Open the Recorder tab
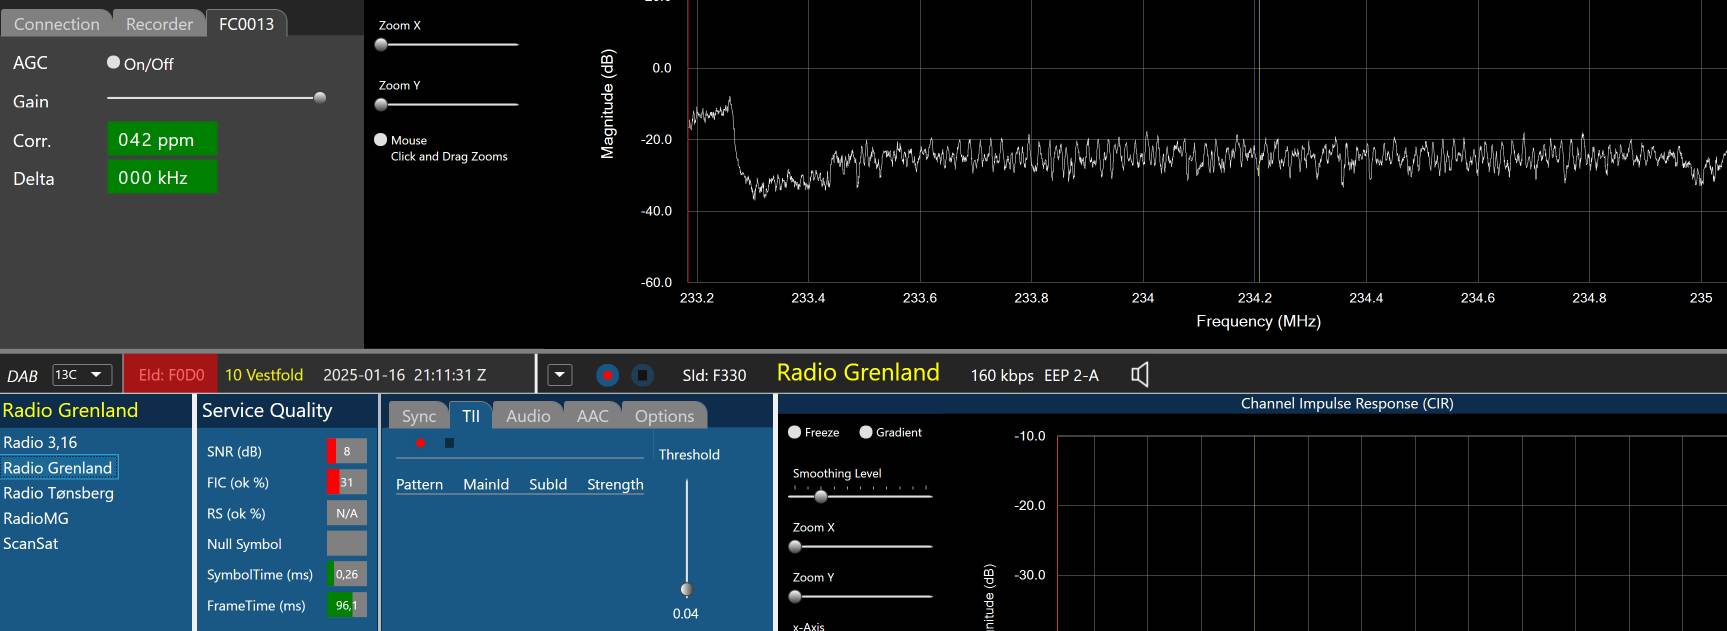1727x631 pixels. pyautogui.click(x=159, y=24)
